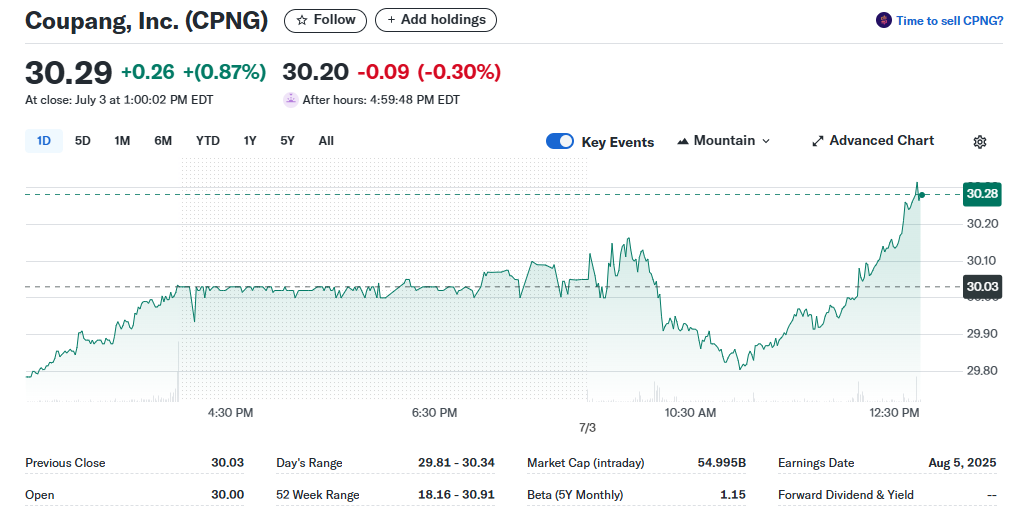Viewport: 1022px width, 521px height.
Task: Click the 30.20 y-axis label
Action: [x=982, y=224]
